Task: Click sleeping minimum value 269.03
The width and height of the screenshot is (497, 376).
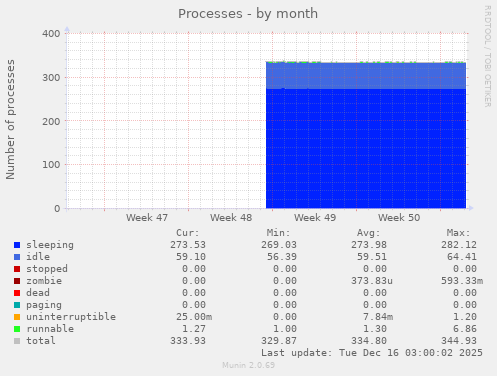Action: (279, 245)
